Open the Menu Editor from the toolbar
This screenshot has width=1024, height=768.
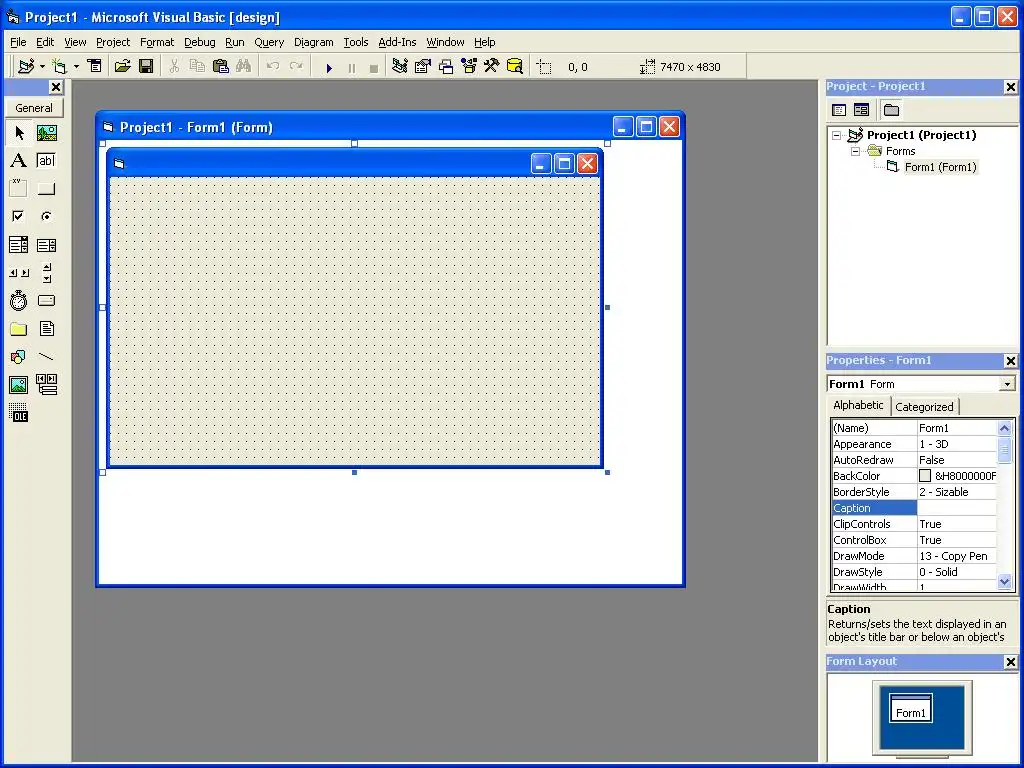95,66
